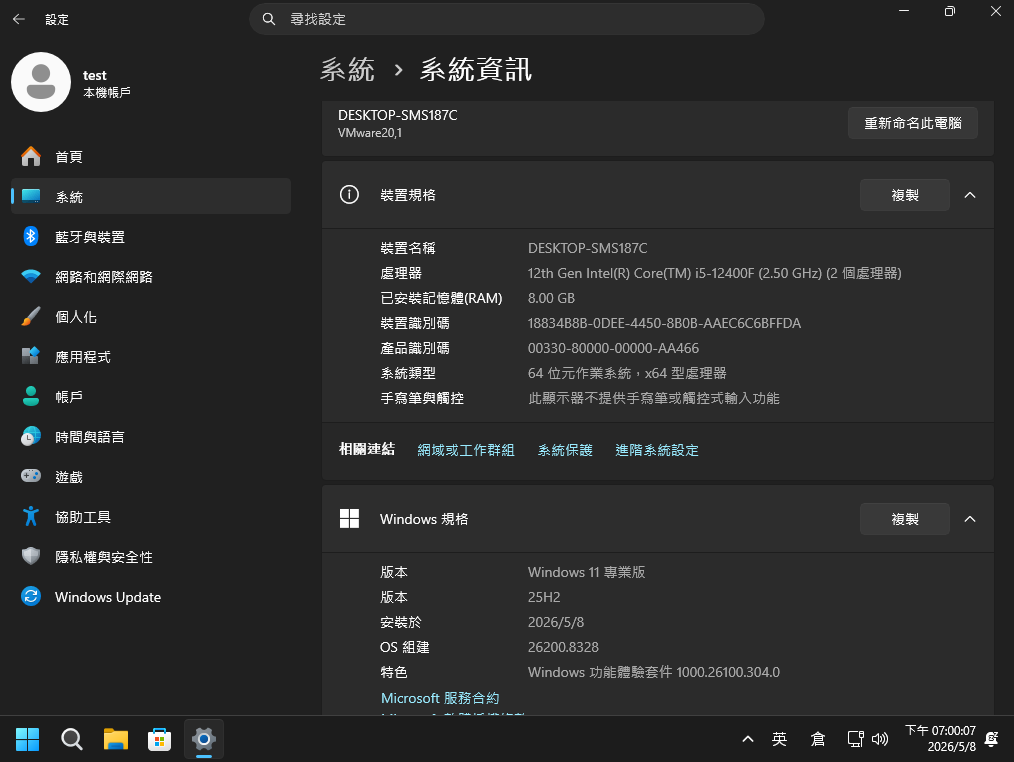Click version value 25H2

coord(544,597)
